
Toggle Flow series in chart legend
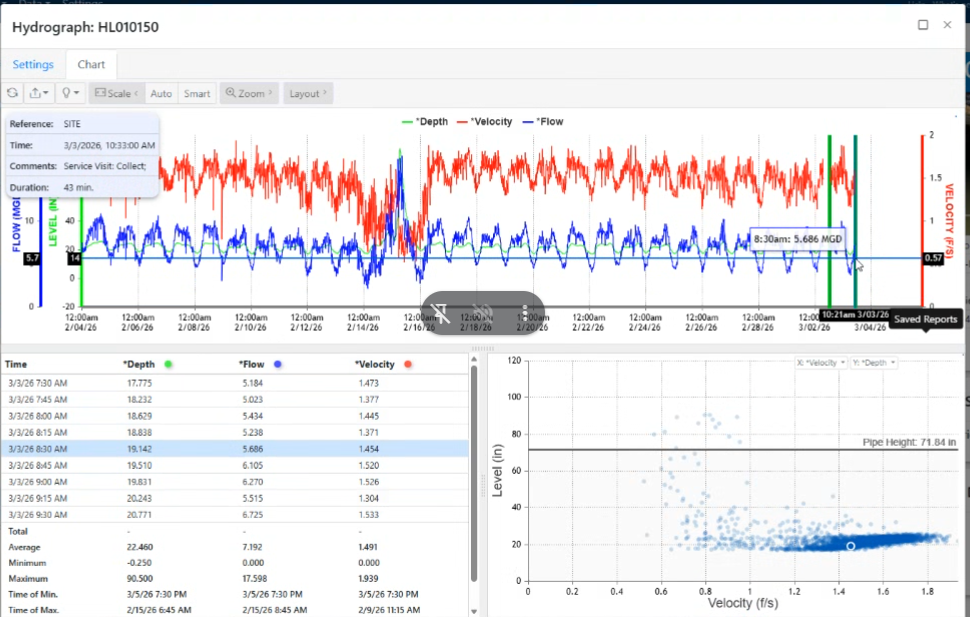(544, 122)
